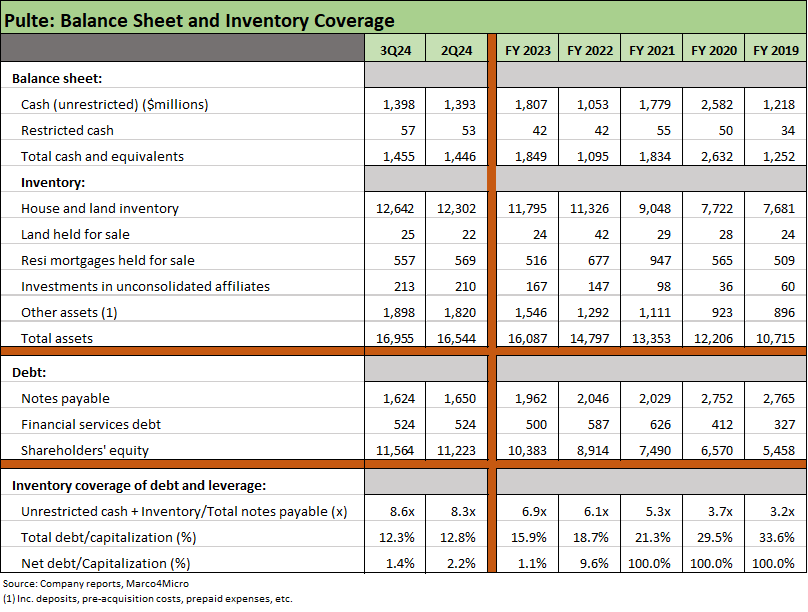Select 3Q24 house and land inventory 12,642
Screen dimensions: 808x612
pos(395,209)
